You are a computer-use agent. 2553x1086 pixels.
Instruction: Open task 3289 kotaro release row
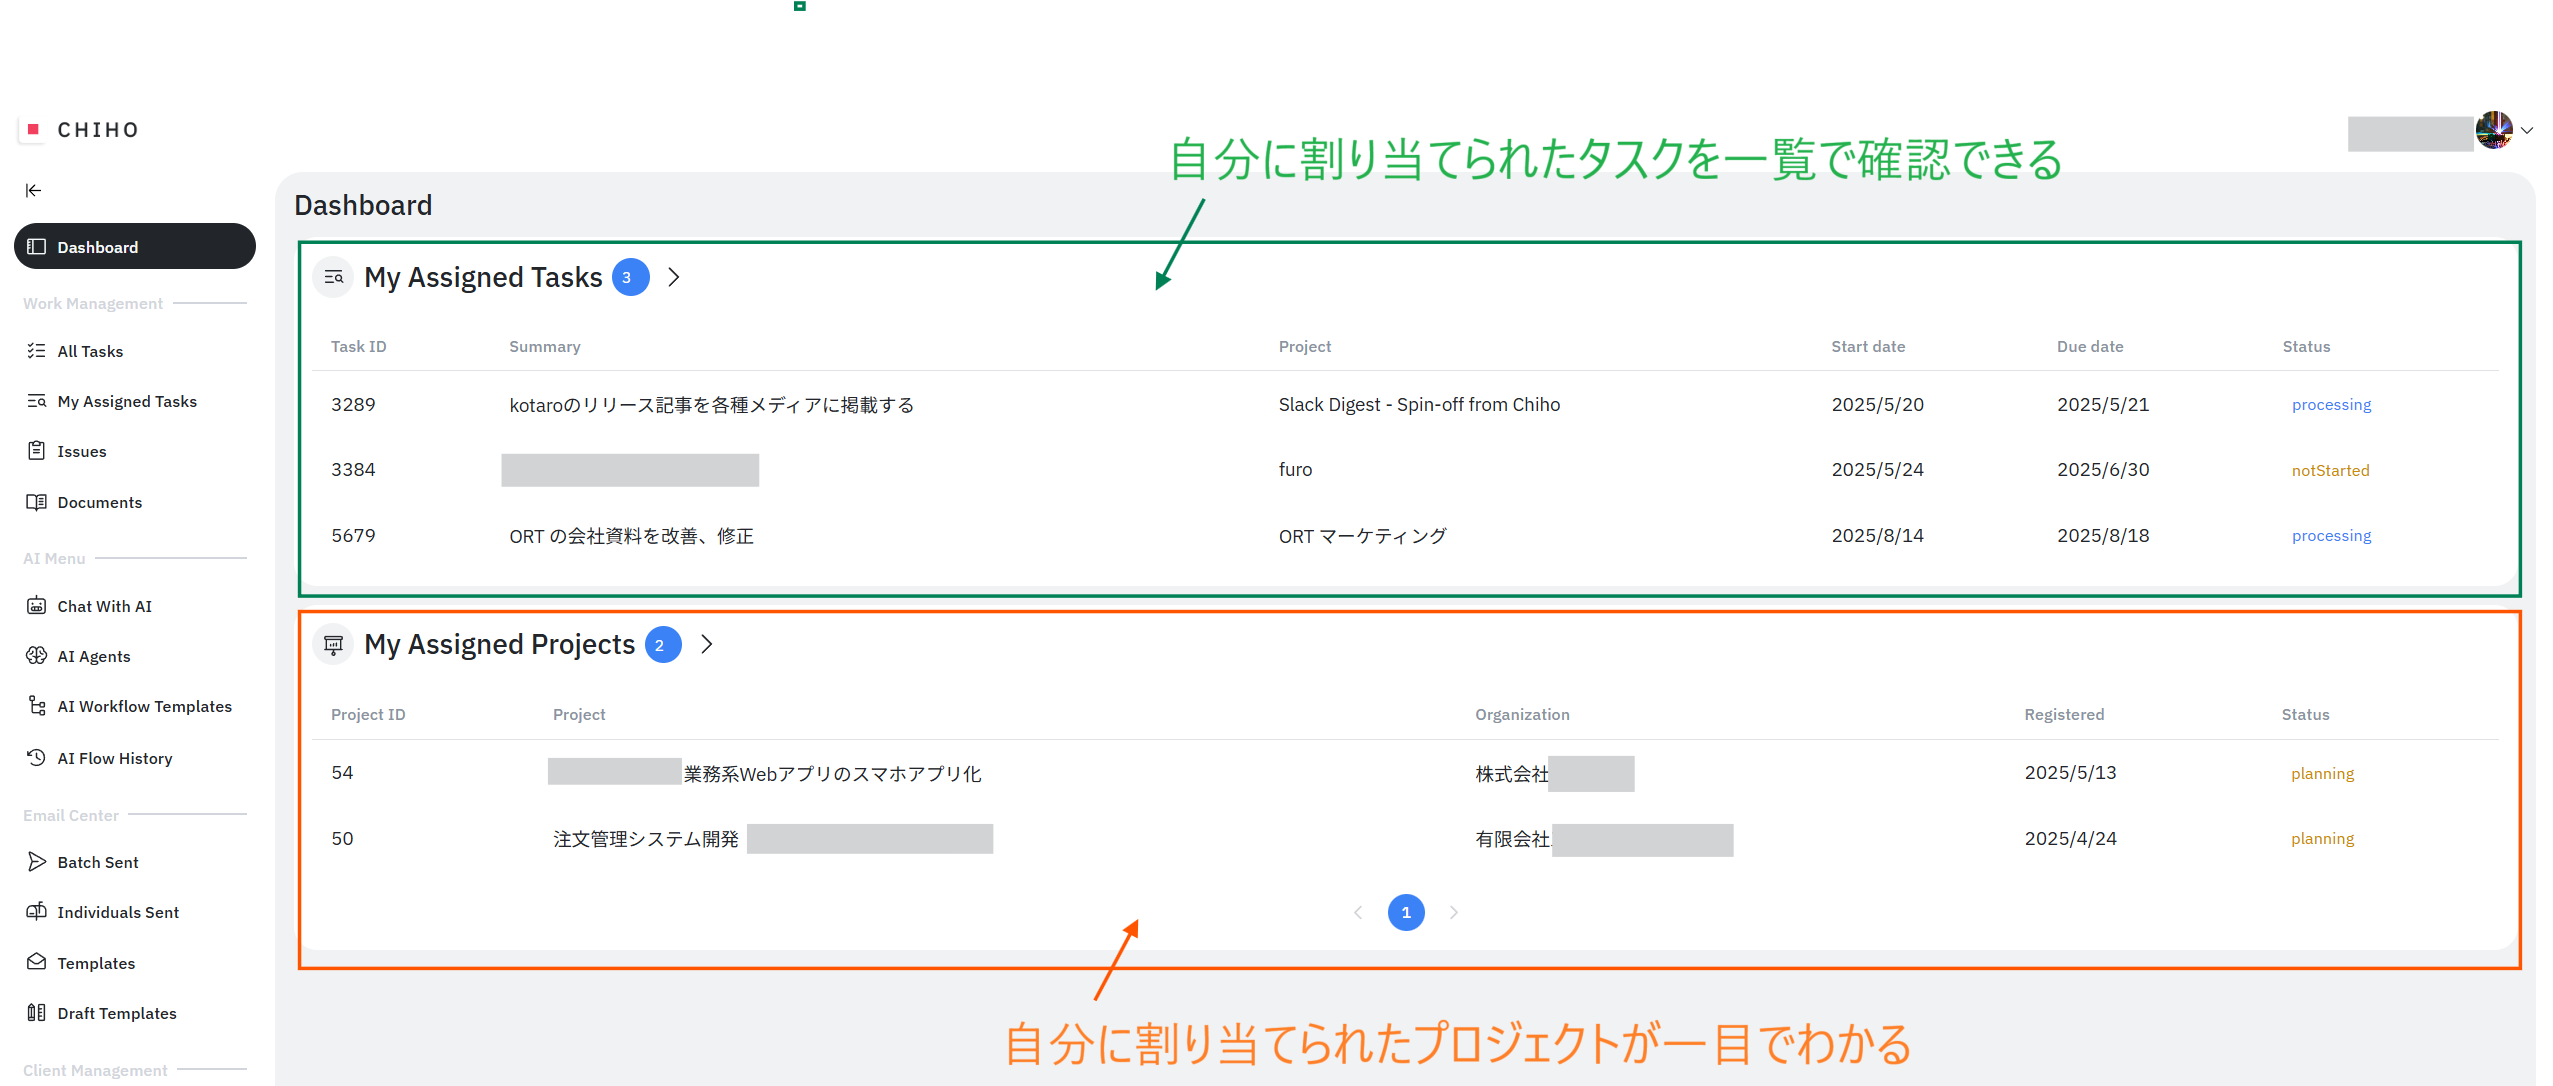coord(711,405)
